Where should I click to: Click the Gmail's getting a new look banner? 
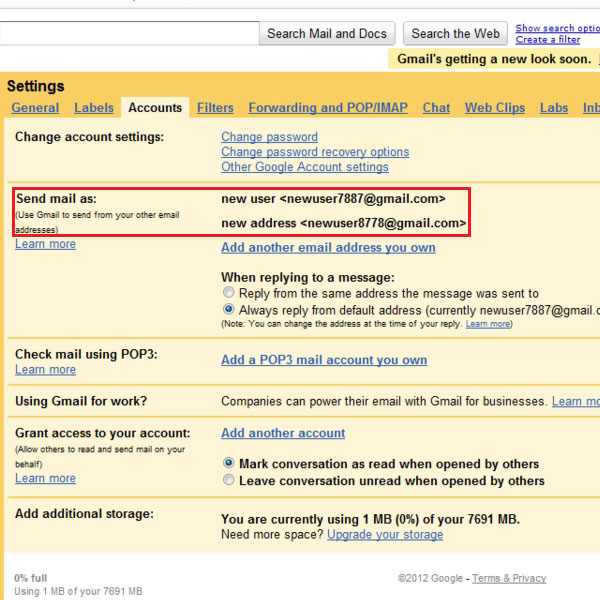[x=494, y=59]
